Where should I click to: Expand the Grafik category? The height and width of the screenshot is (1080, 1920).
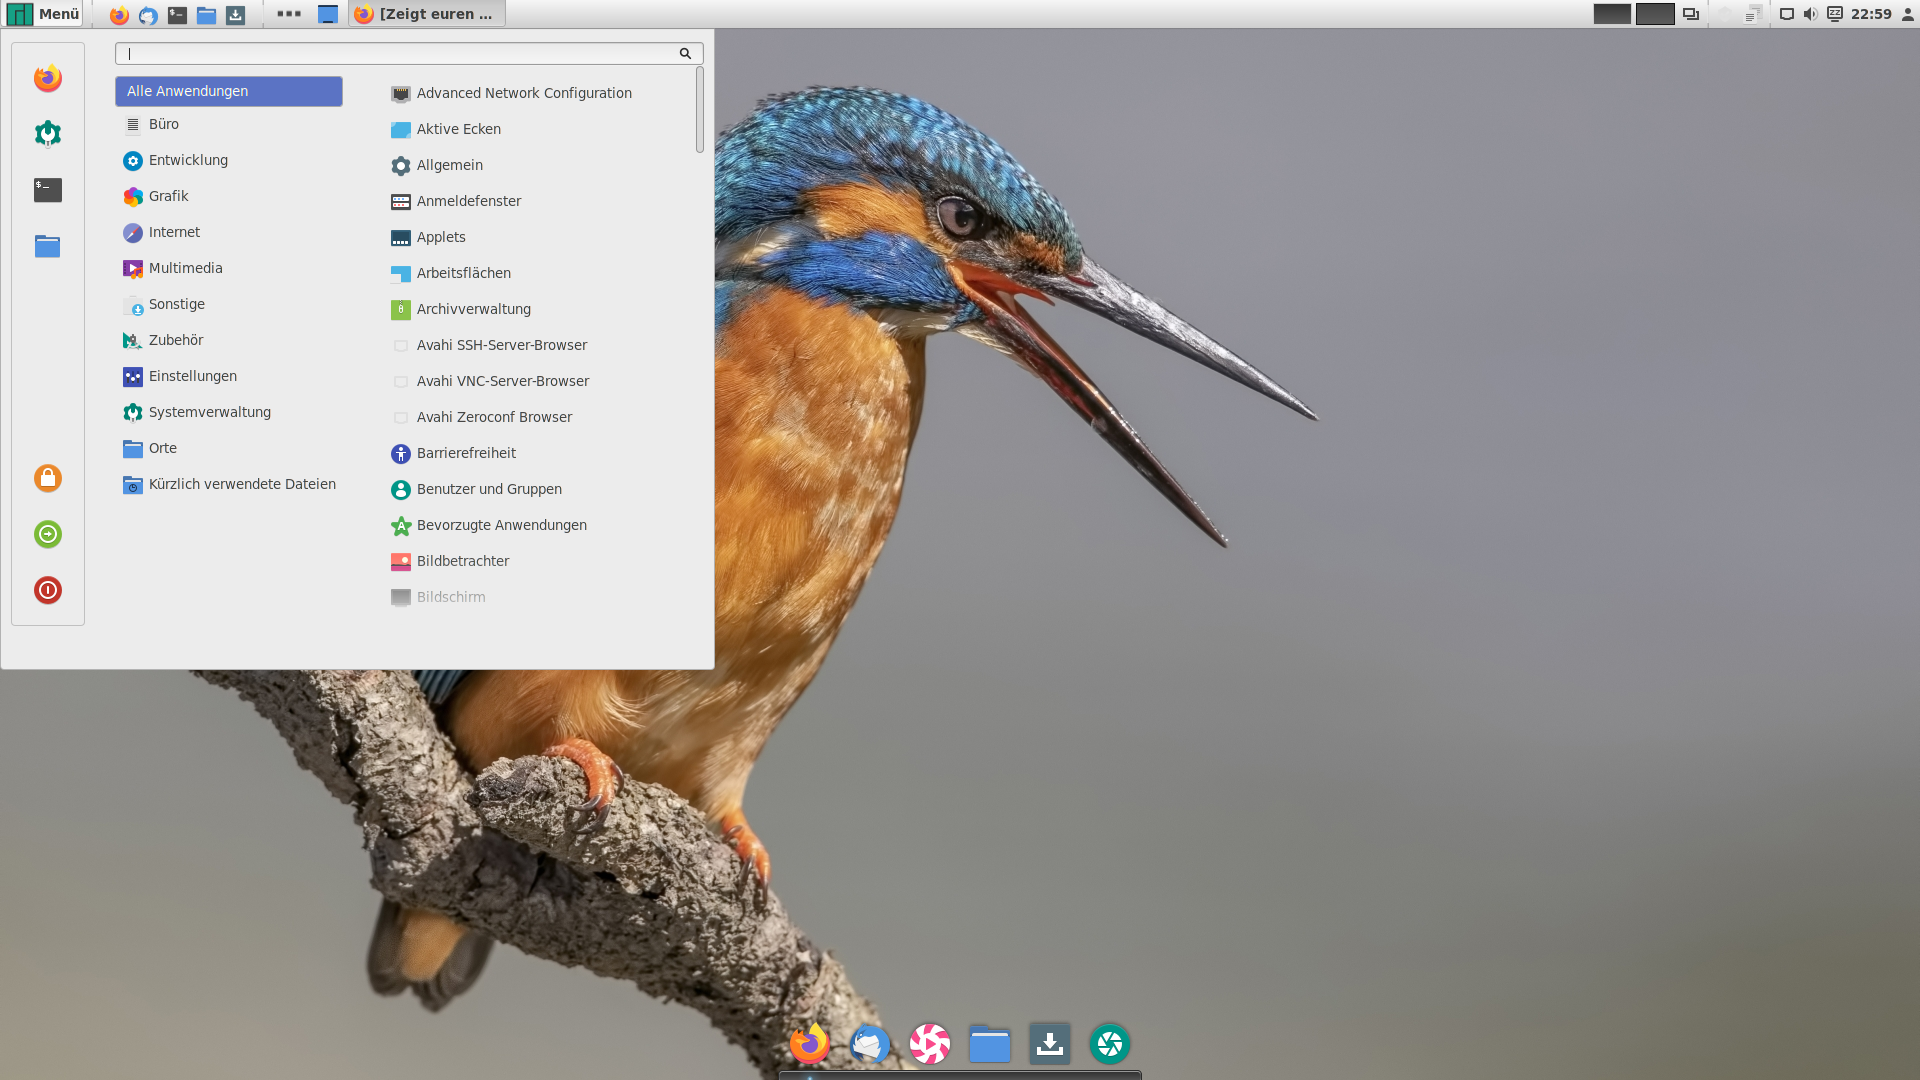click(x=168, y=196)
